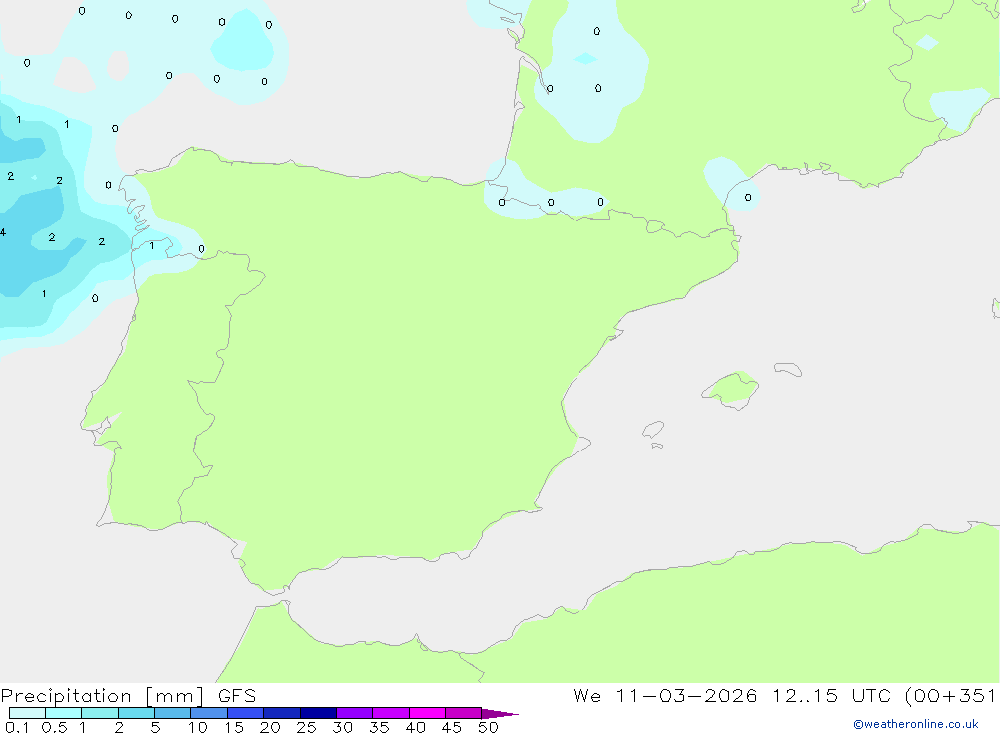Click the 'We 11-03-2026 12..15 UTC' timestamp
Screen dimensions: 1000x733
point(732,695)
